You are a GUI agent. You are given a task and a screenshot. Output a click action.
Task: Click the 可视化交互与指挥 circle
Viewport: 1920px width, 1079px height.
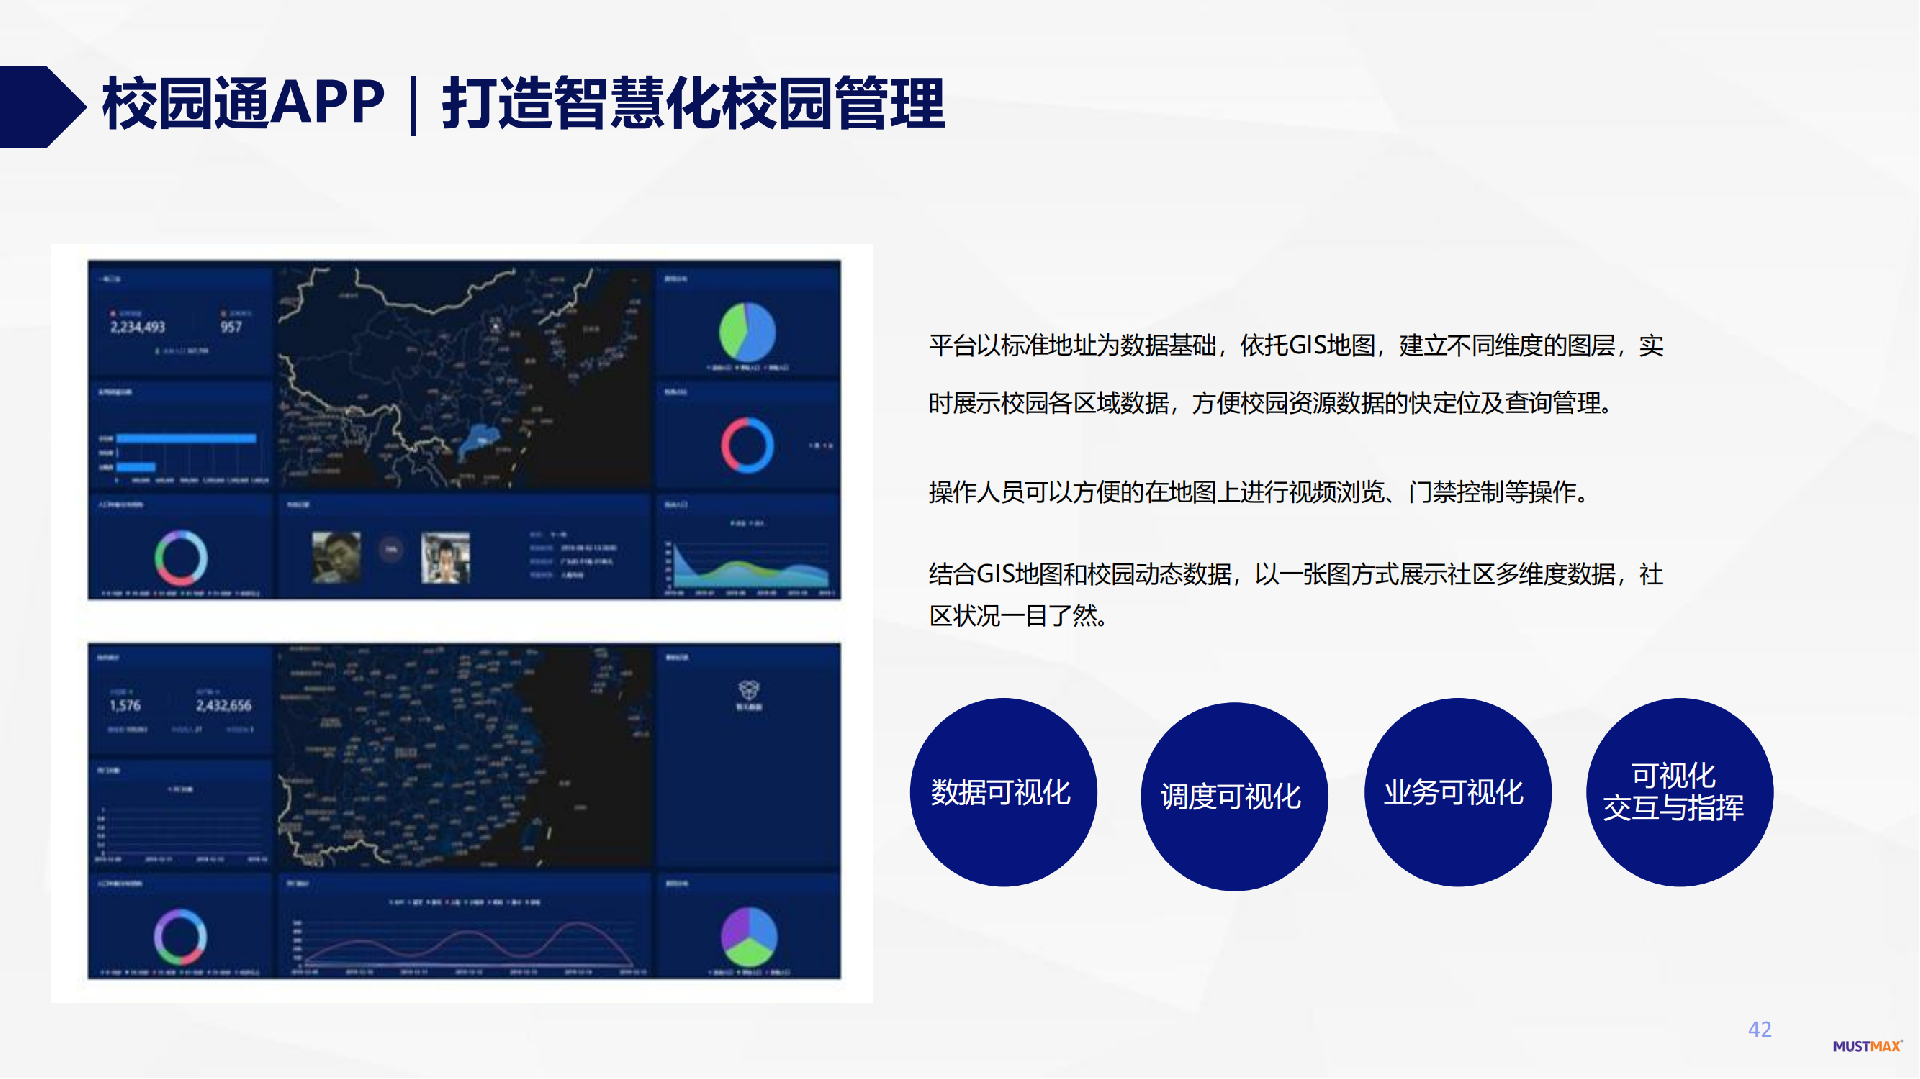(1679, 792)
